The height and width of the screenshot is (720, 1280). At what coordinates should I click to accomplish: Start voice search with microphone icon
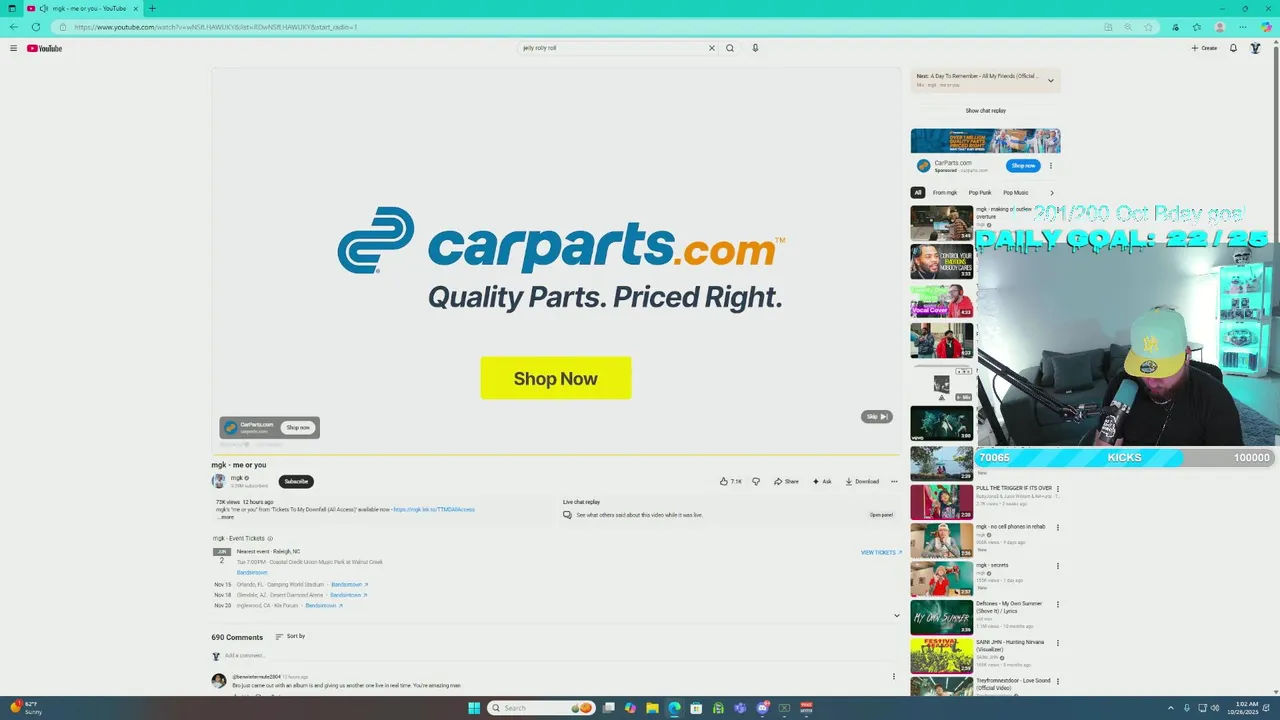point(755,48)
